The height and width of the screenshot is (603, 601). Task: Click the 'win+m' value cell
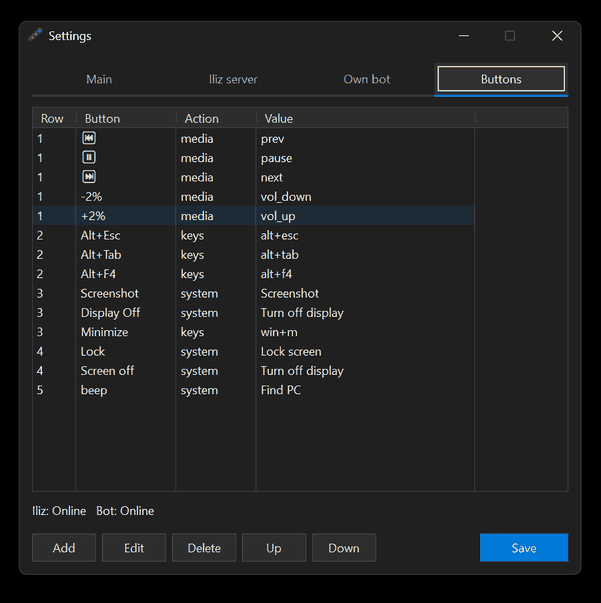[279, 332]
